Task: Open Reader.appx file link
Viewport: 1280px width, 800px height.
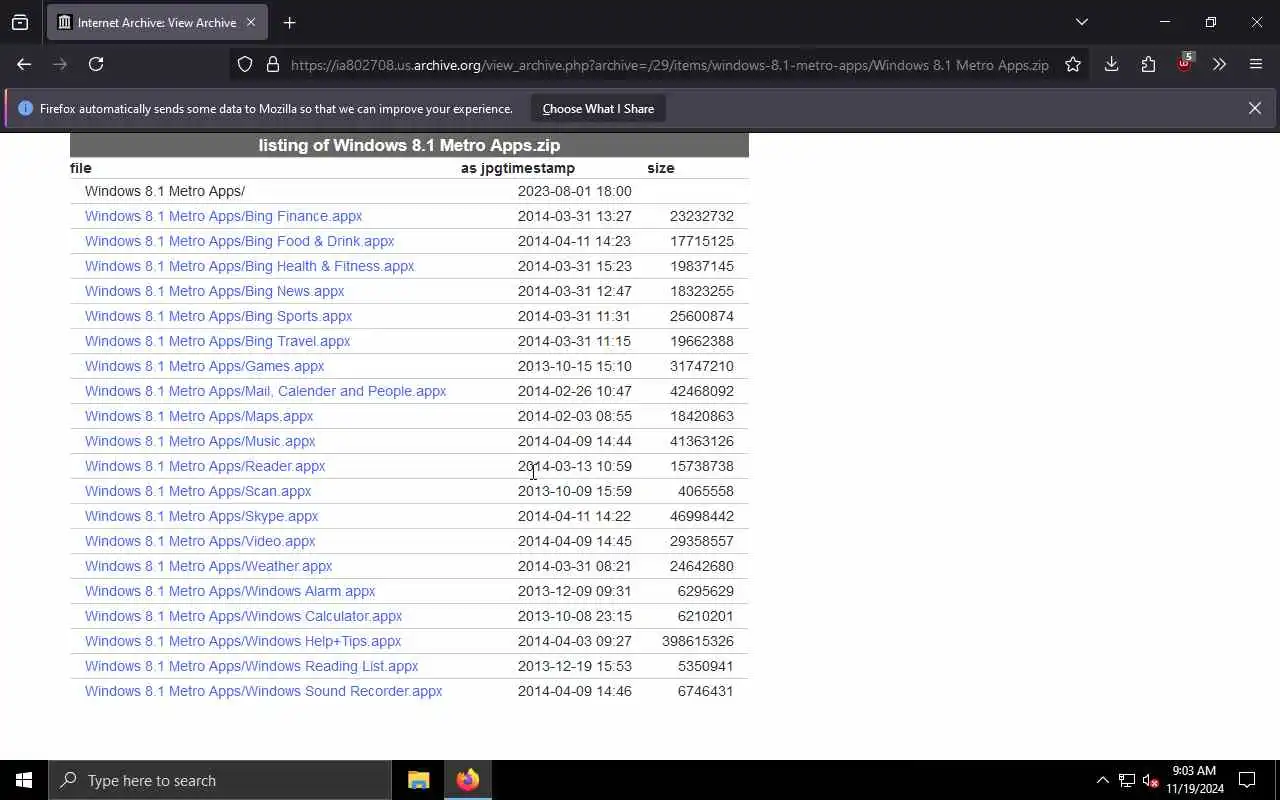Action: 205,466
